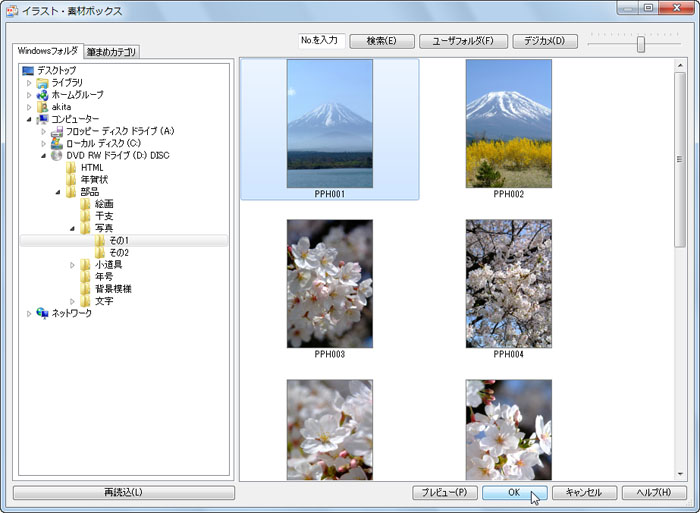Select the ホームグループ homegroup icon
This screenshot has height=513, width=700.
point(42,95)
